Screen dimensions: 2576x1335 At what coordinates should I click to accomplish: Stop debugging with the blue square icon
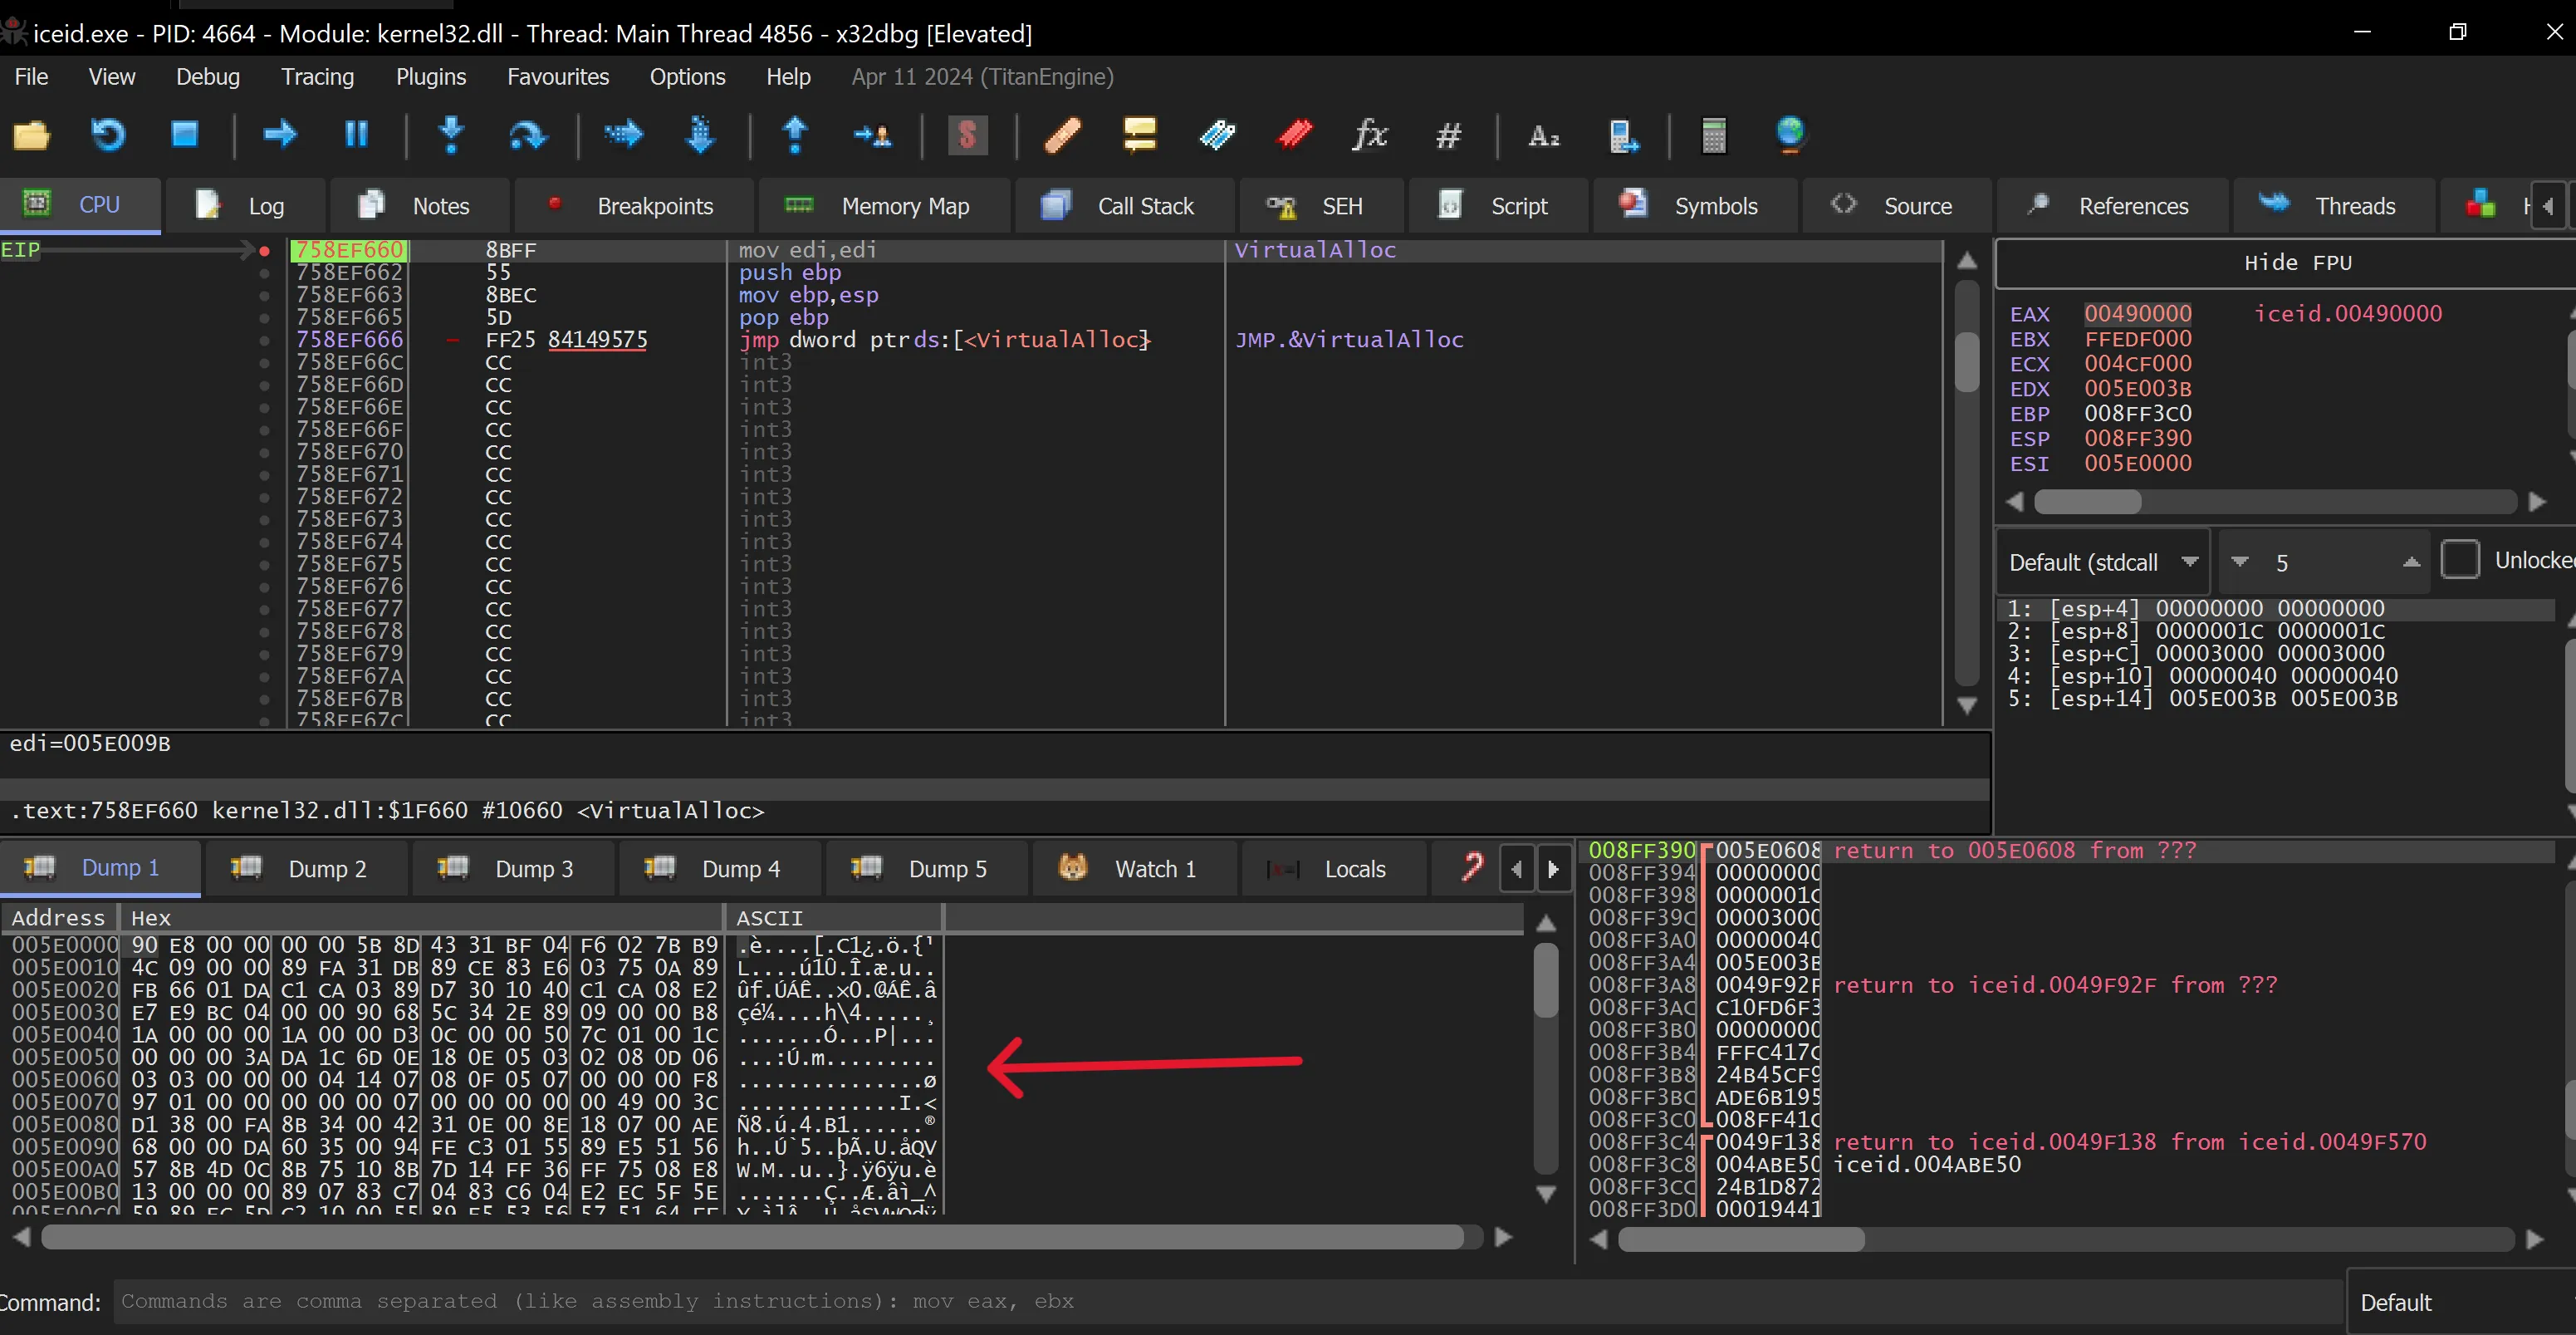pyautogui.click(x=185, y=135)
